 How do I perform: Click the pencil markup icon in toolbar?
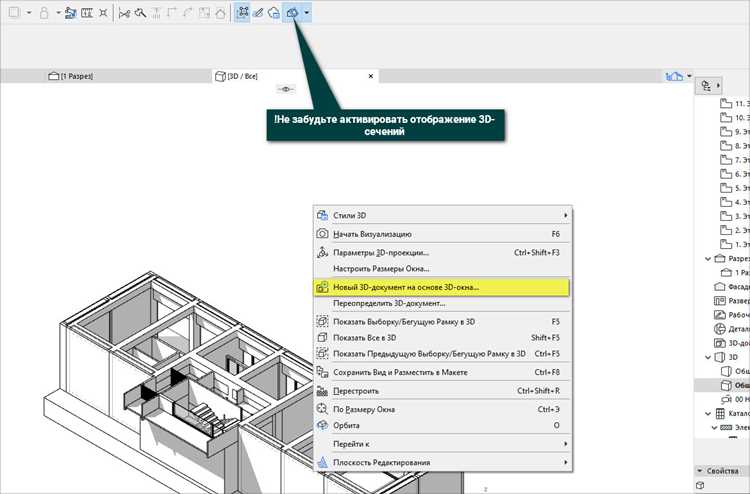tap(258, 13)
